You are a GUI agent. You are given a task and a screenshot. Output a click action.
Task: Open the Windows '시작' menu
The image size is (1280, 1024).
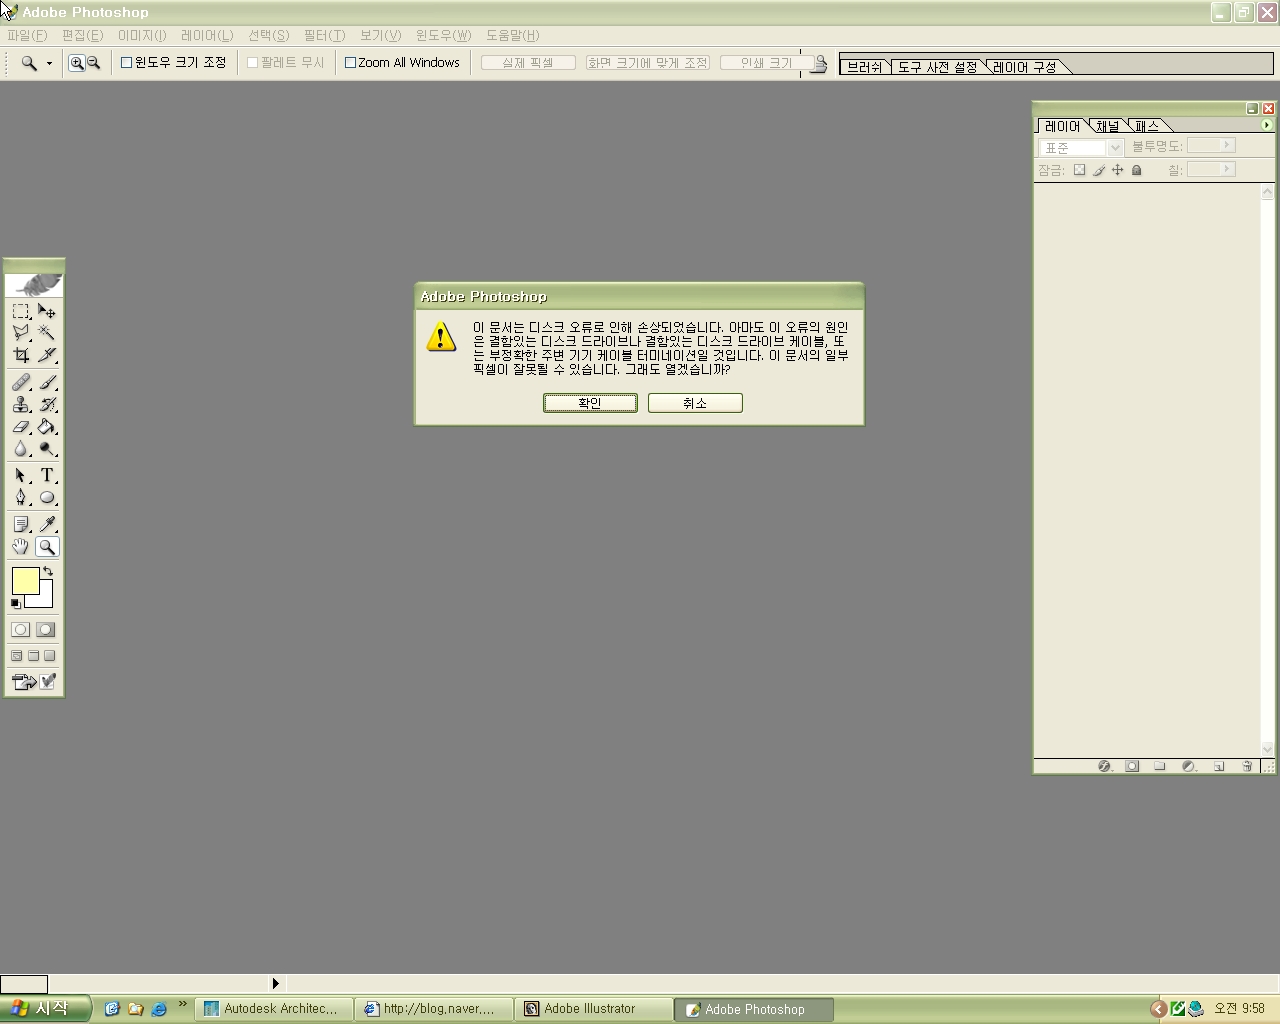click(45, 1008)
